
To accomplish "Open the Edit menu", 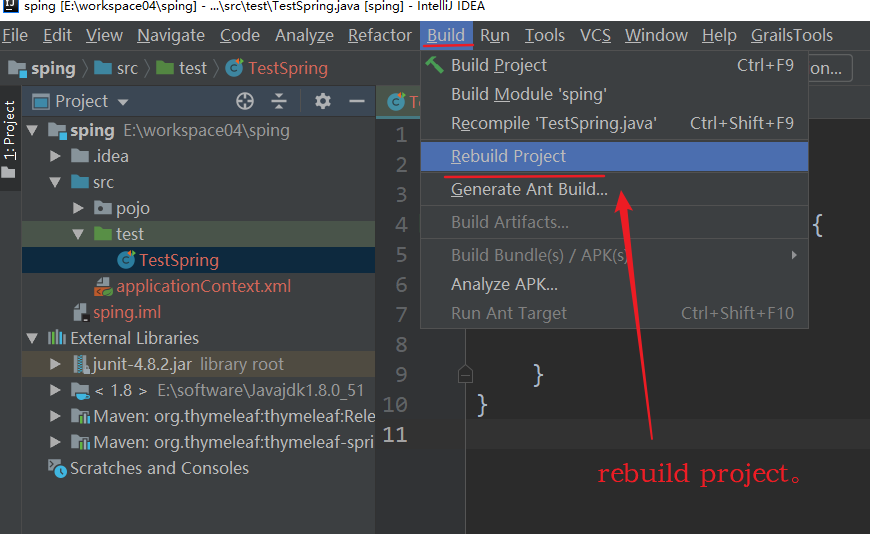I will [x=57, y=35].
